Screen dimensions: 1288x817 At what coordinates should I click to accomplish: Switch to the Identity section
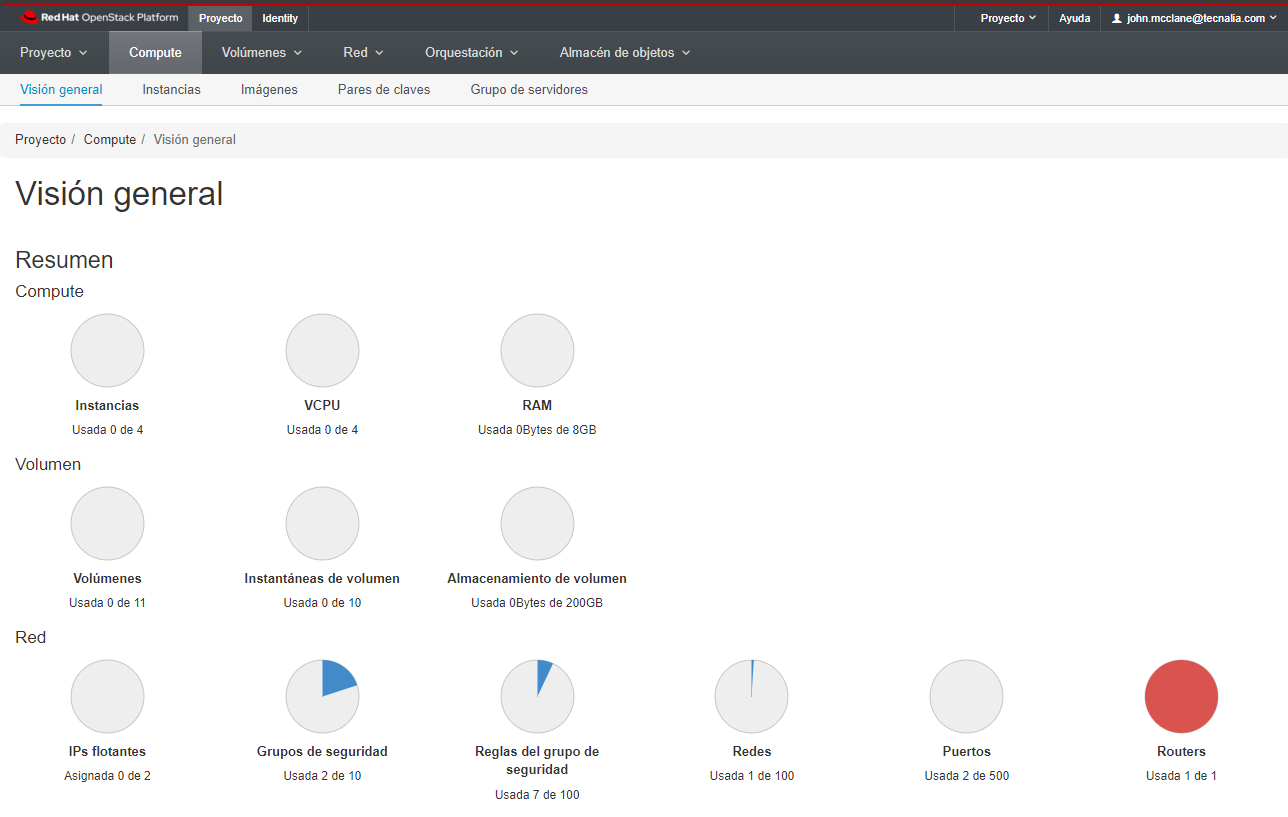point(280,17)
